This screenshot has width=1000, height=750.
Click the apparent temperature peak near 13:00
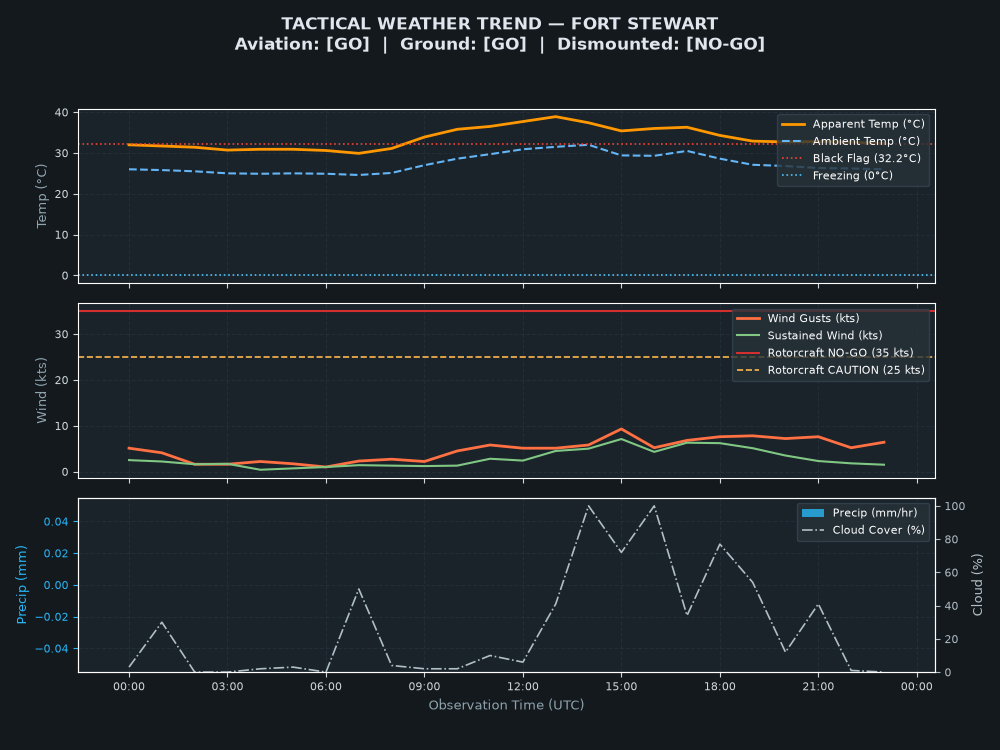(x=555, y=117)
